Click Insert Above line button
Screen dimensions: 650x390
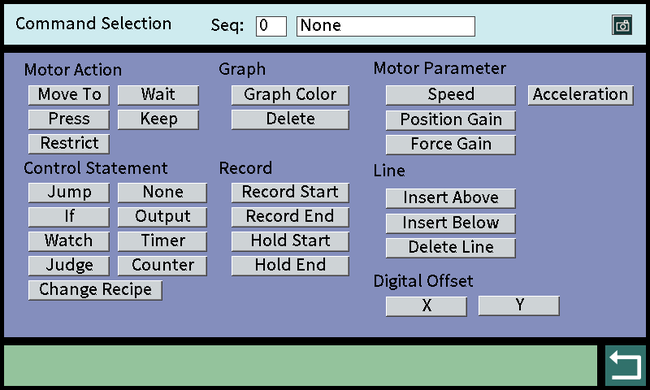451,198
